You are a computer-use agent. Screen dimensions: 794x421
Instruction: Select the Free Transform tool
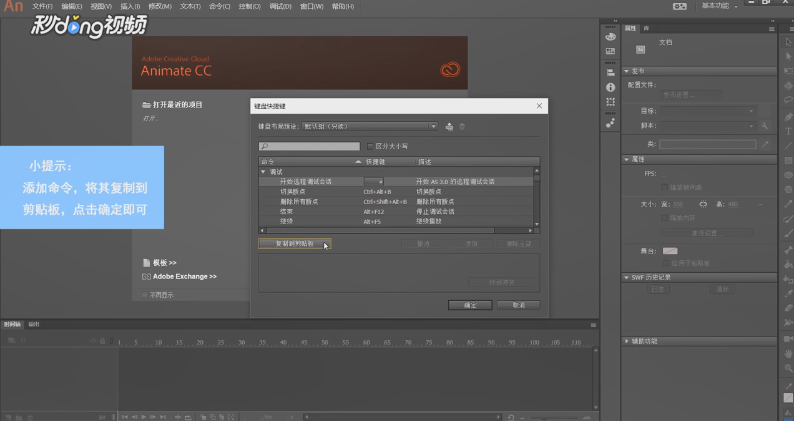point(788,71)
